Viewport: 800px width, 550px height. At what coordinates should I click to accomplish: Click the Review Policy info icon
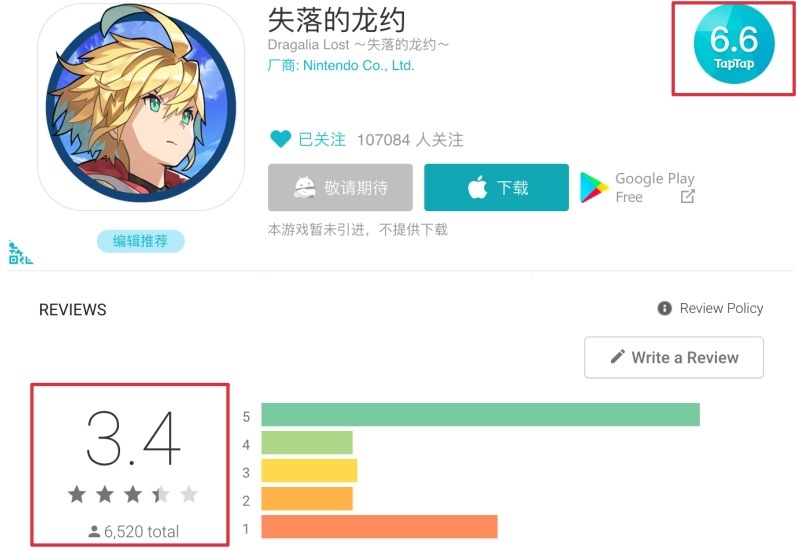click(664, 308)
